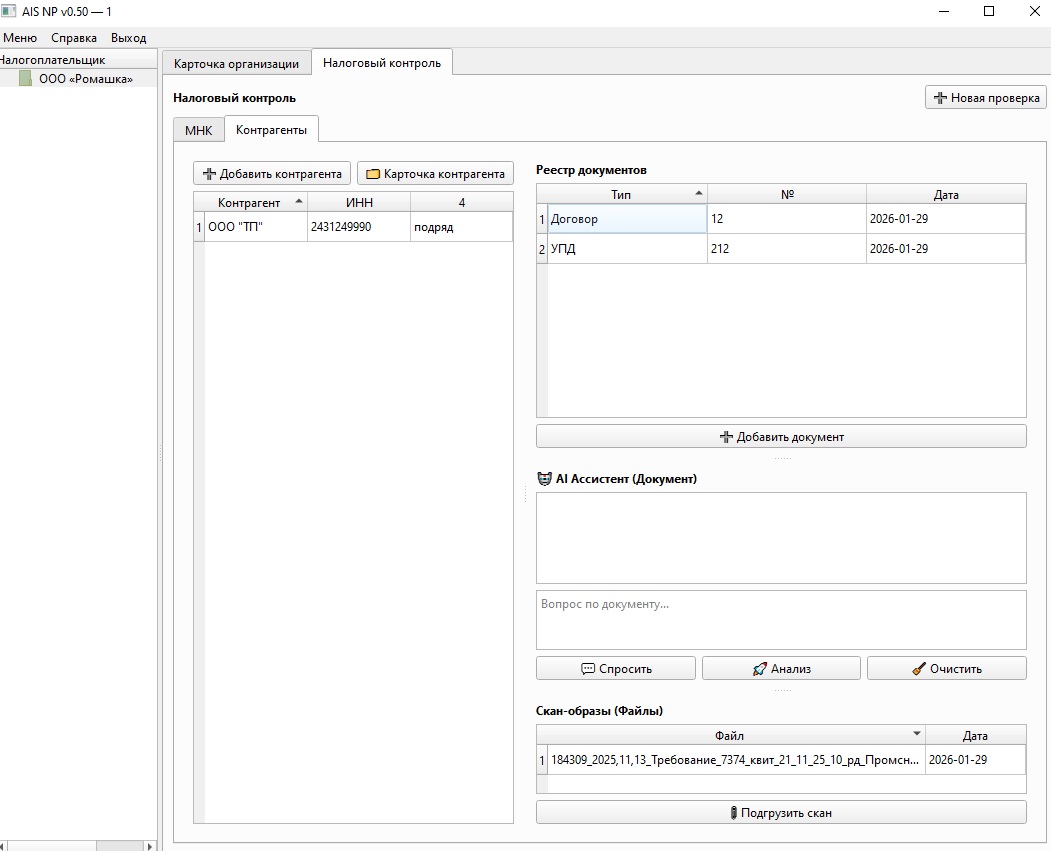Click the brush icon on Очистить button
This screenshot has height=851, width=1051.
919,669
